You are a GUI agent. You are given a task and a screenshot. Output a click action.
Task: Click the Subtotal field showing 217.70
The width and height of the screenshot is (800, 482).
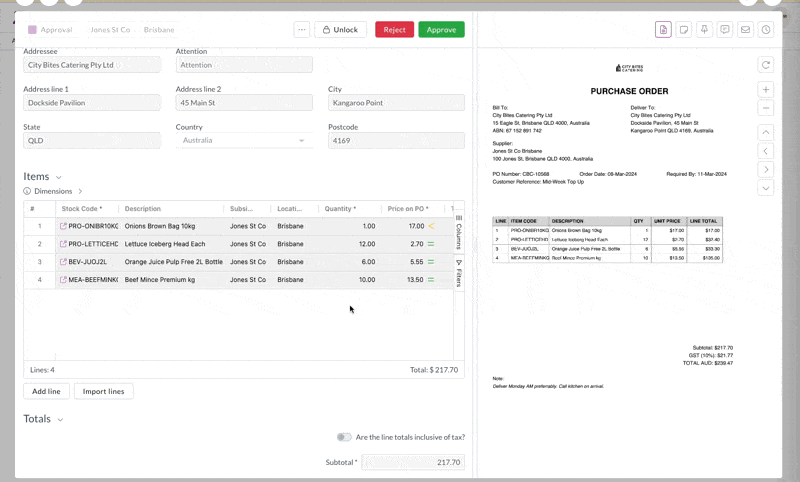(x=413, y=462)
